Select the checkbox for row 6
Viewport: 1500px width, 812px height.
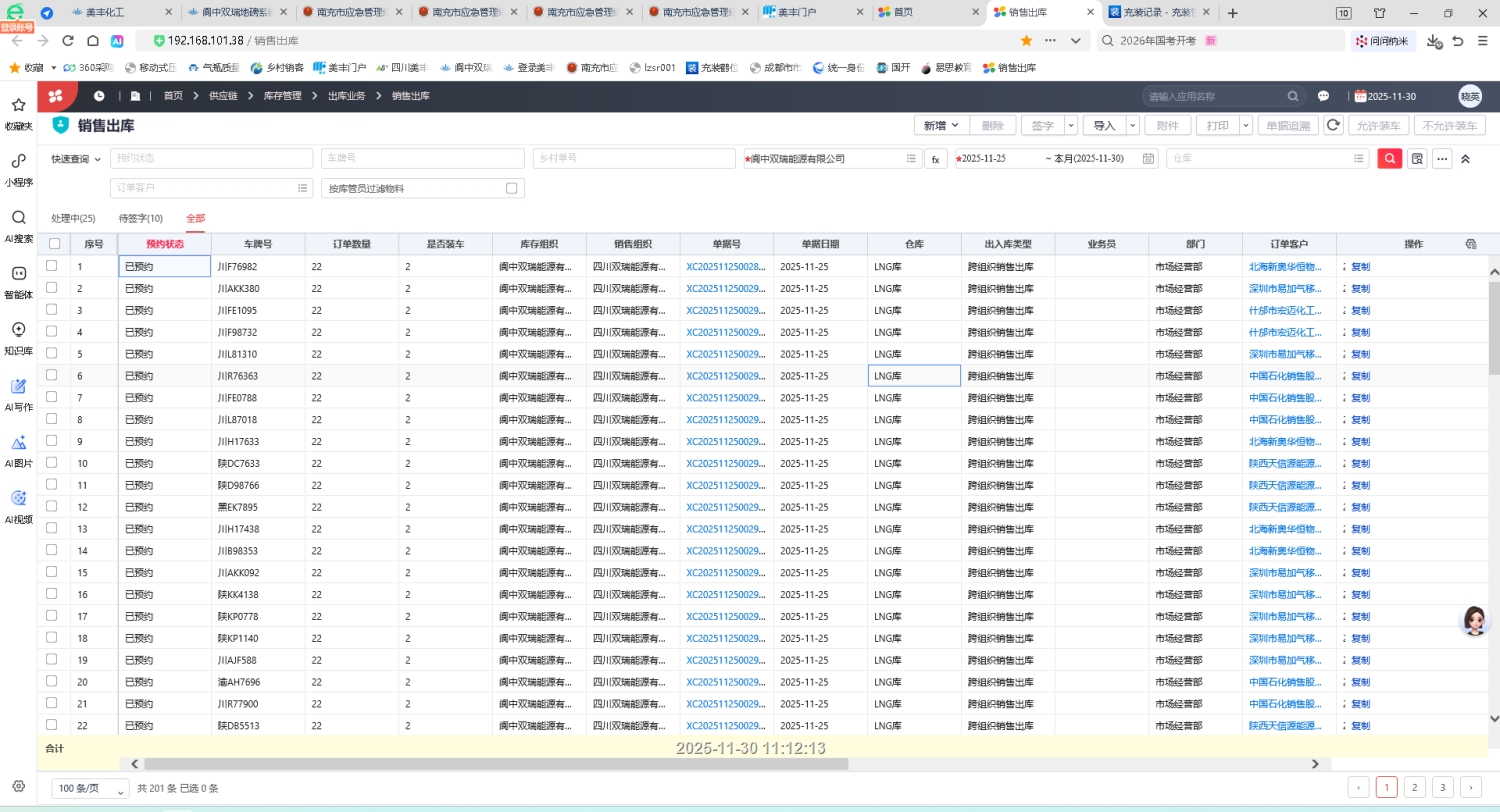[x=51, y=375]
